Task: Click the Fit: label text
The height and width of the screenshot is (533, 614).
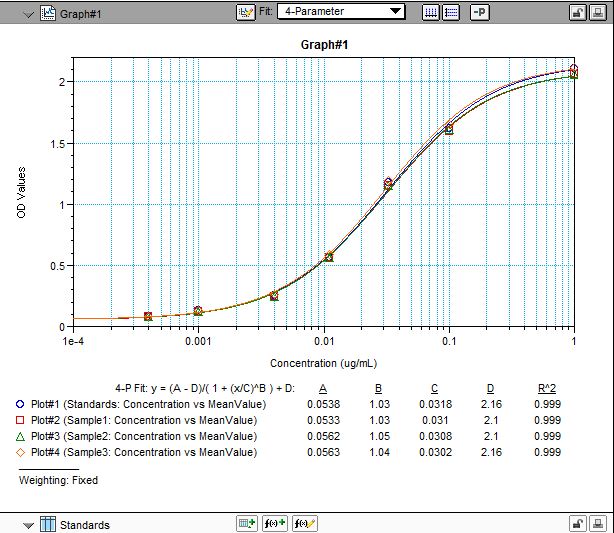Action: tap(265, 11)
